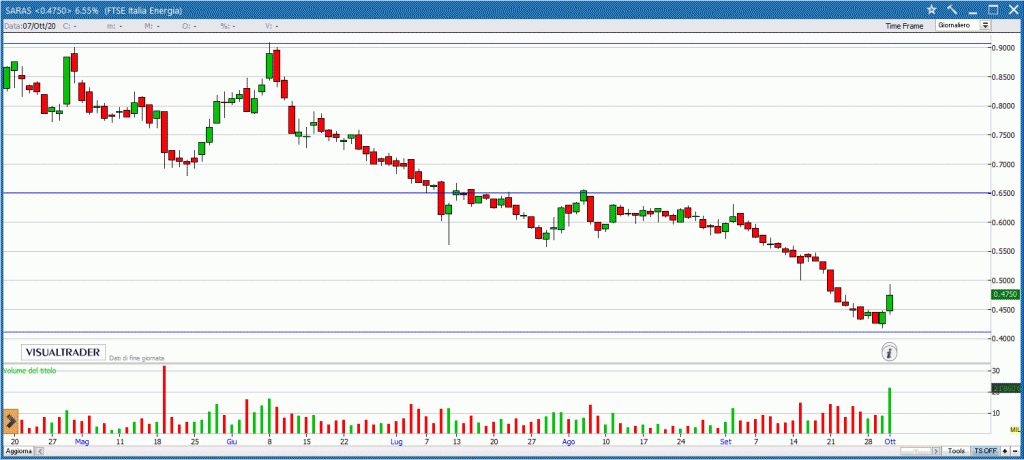This screenshot has width=1024, height=460.
Task: Click the Aggiorna button
Action: (18, 451)
